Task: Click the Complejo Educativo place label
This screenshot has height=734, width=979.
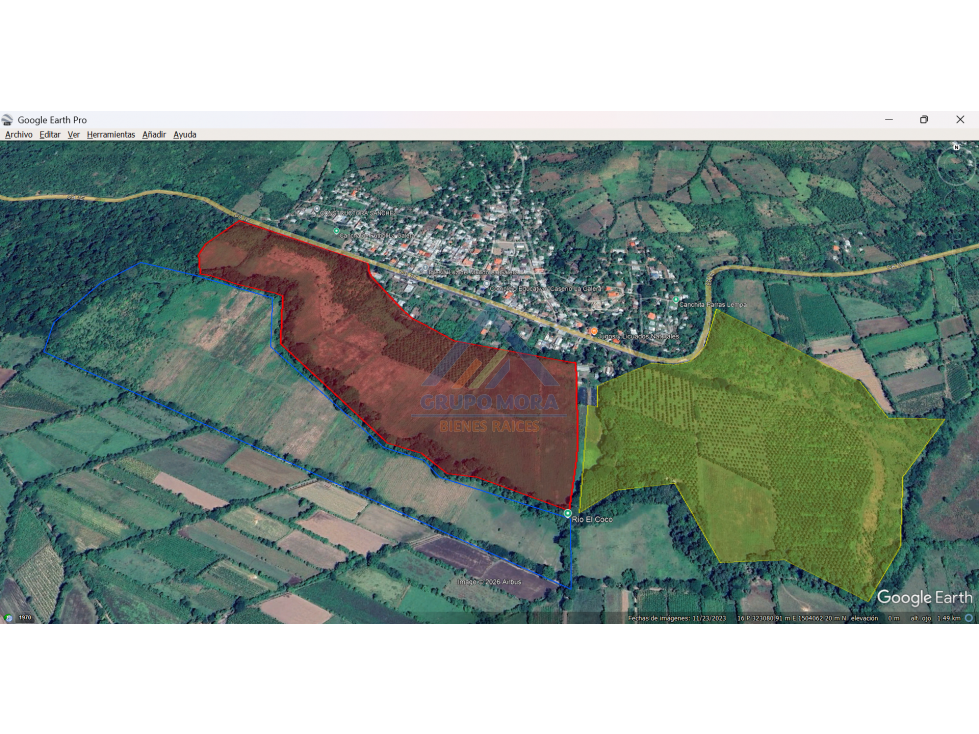Action: [x=547, y=289]
